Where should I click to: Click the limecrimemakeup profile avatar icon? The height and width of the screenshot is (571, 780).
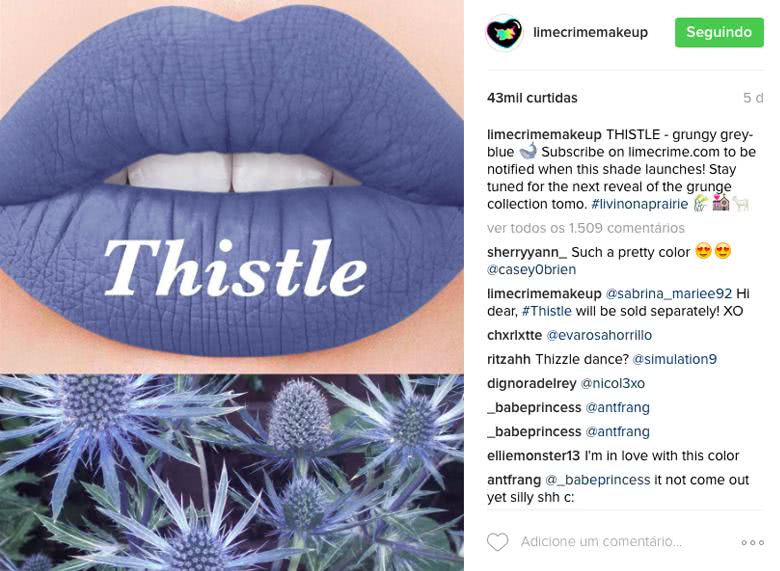click(x=504, y=33)
